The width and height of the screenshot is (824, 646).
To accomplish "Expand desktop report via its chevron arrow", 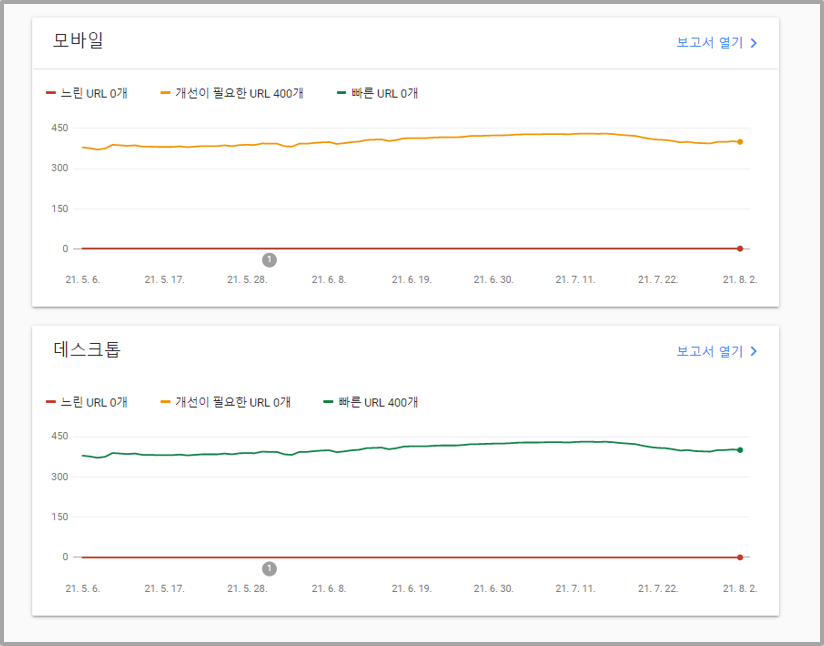I will pyautogui.click(x=756, y=352).
